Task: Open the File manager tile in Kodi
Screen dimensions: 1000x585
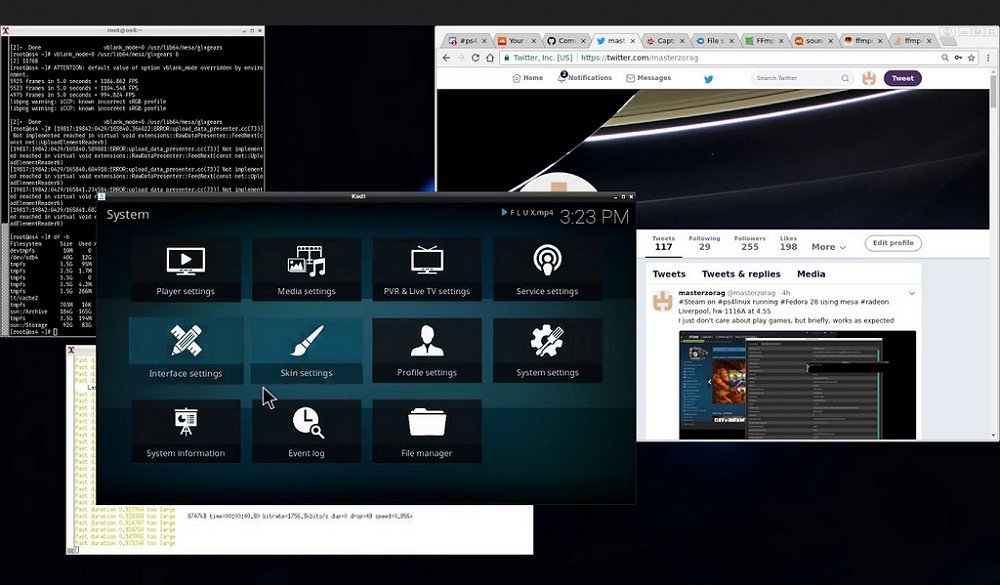Action: (x=427, y=431)
